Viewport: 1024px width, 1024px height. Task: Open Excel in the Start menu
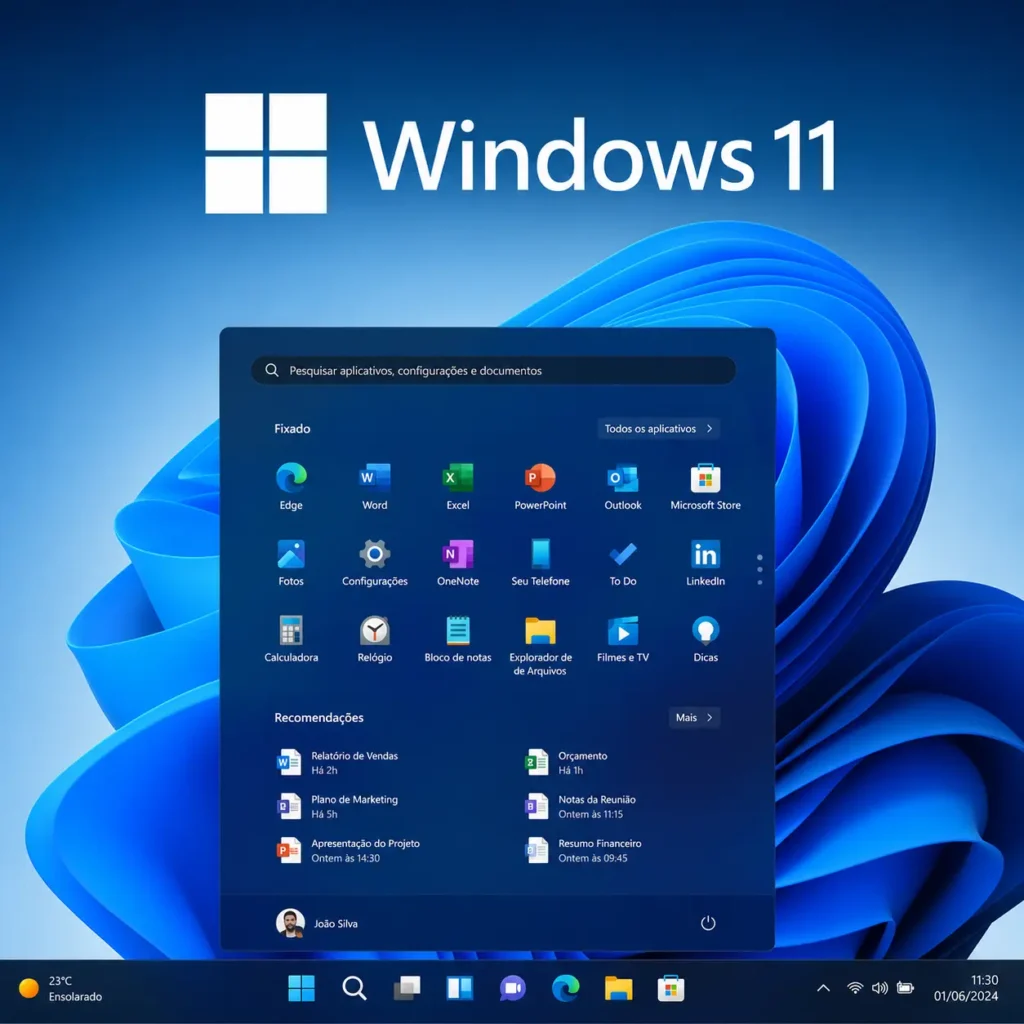(458, 486)
